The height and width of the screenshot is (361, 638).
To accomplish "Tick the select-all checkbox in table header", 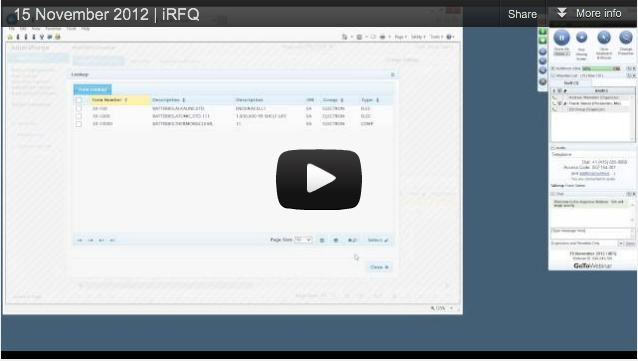I will (79, 100).
